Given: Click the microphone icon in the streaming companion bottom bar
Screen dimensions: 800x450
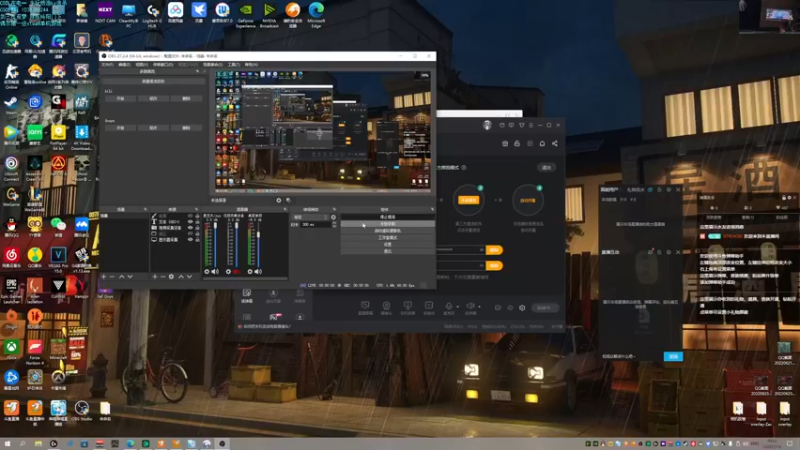Looking at the screenshot, I should [x=448, y=306].
